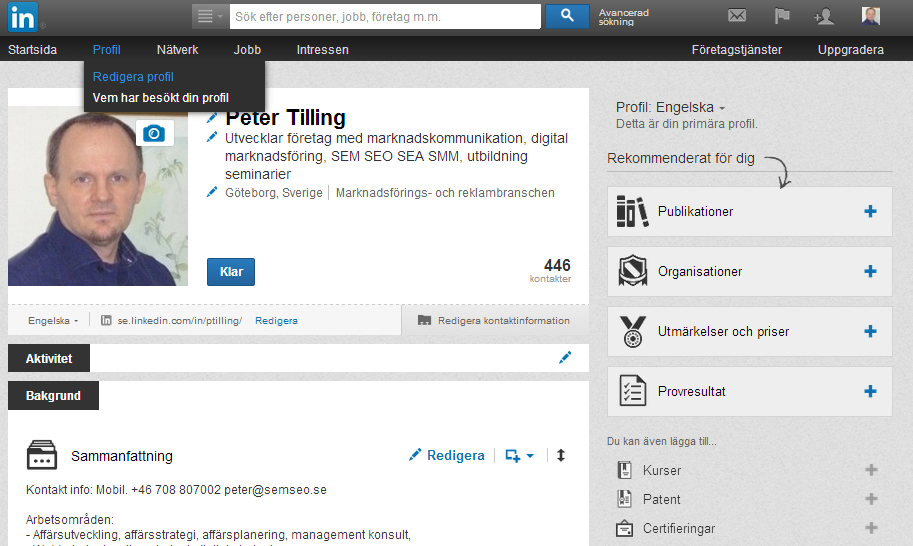This screenshot has height=546, width=913.
Task: Click the blue search magnifier button
Action: (x=567, y=16)
